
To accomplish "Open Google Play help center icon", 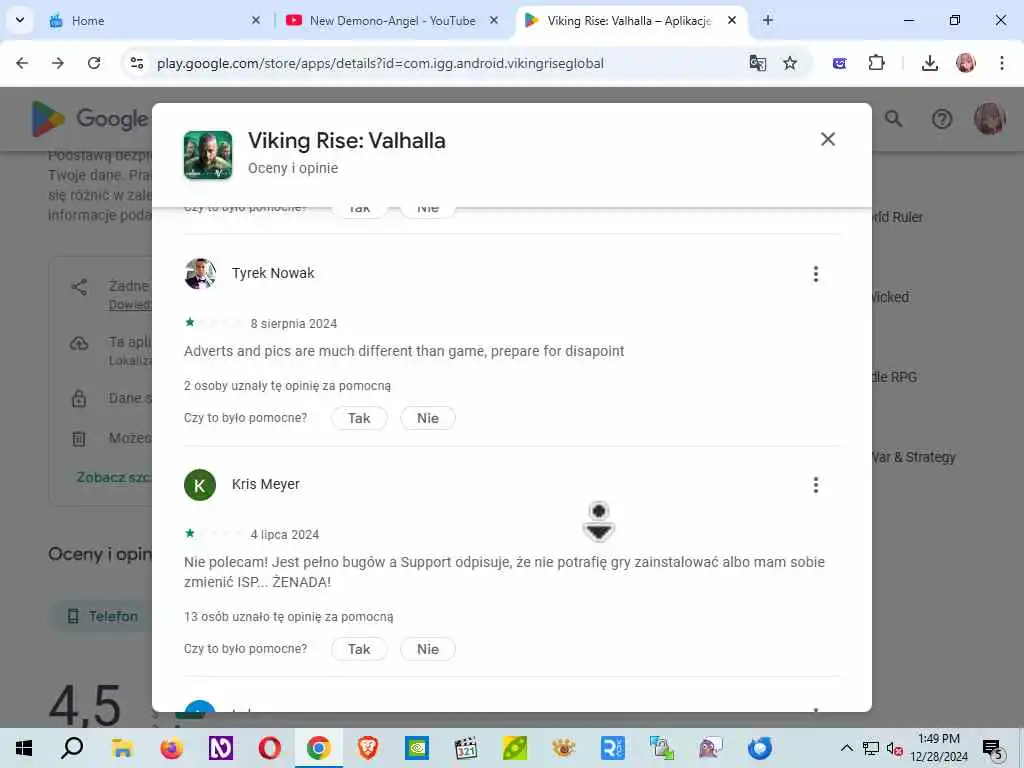I will 942,119.
